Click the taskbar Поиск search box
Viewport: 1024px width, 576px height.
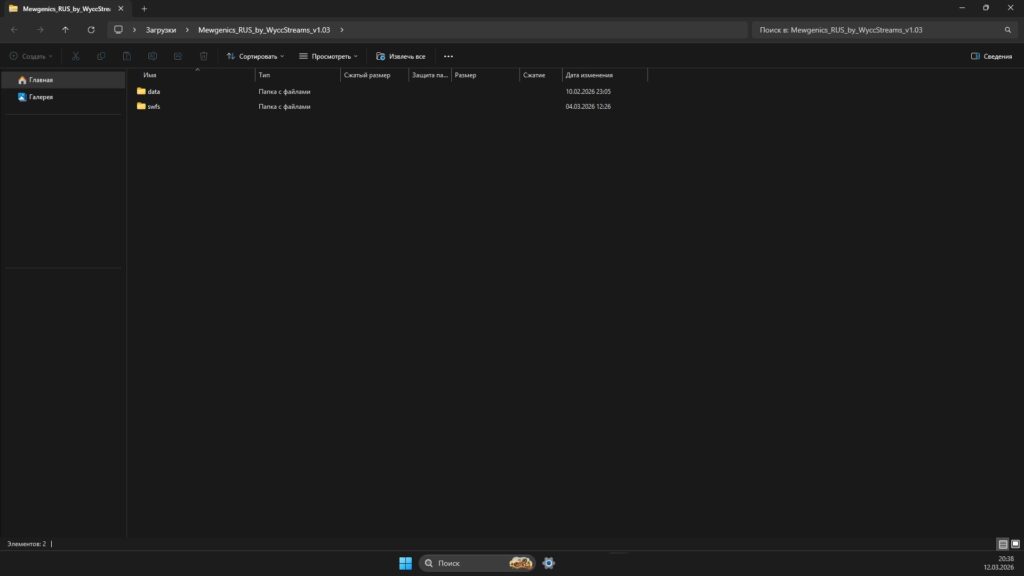point(477,563)
